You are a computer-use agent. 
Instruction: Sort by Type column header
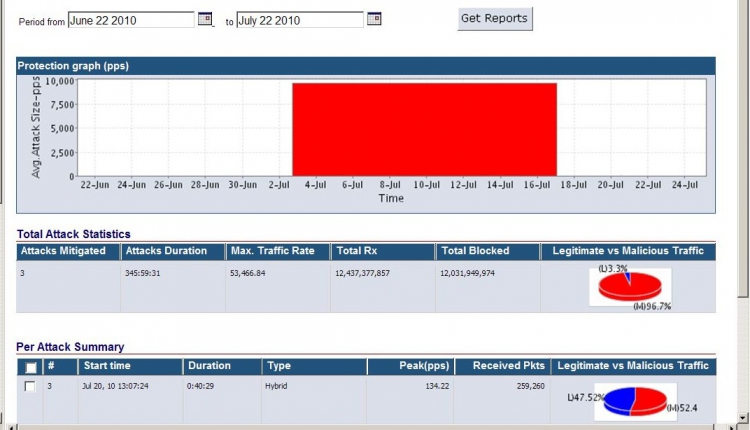tap(315, 366)
